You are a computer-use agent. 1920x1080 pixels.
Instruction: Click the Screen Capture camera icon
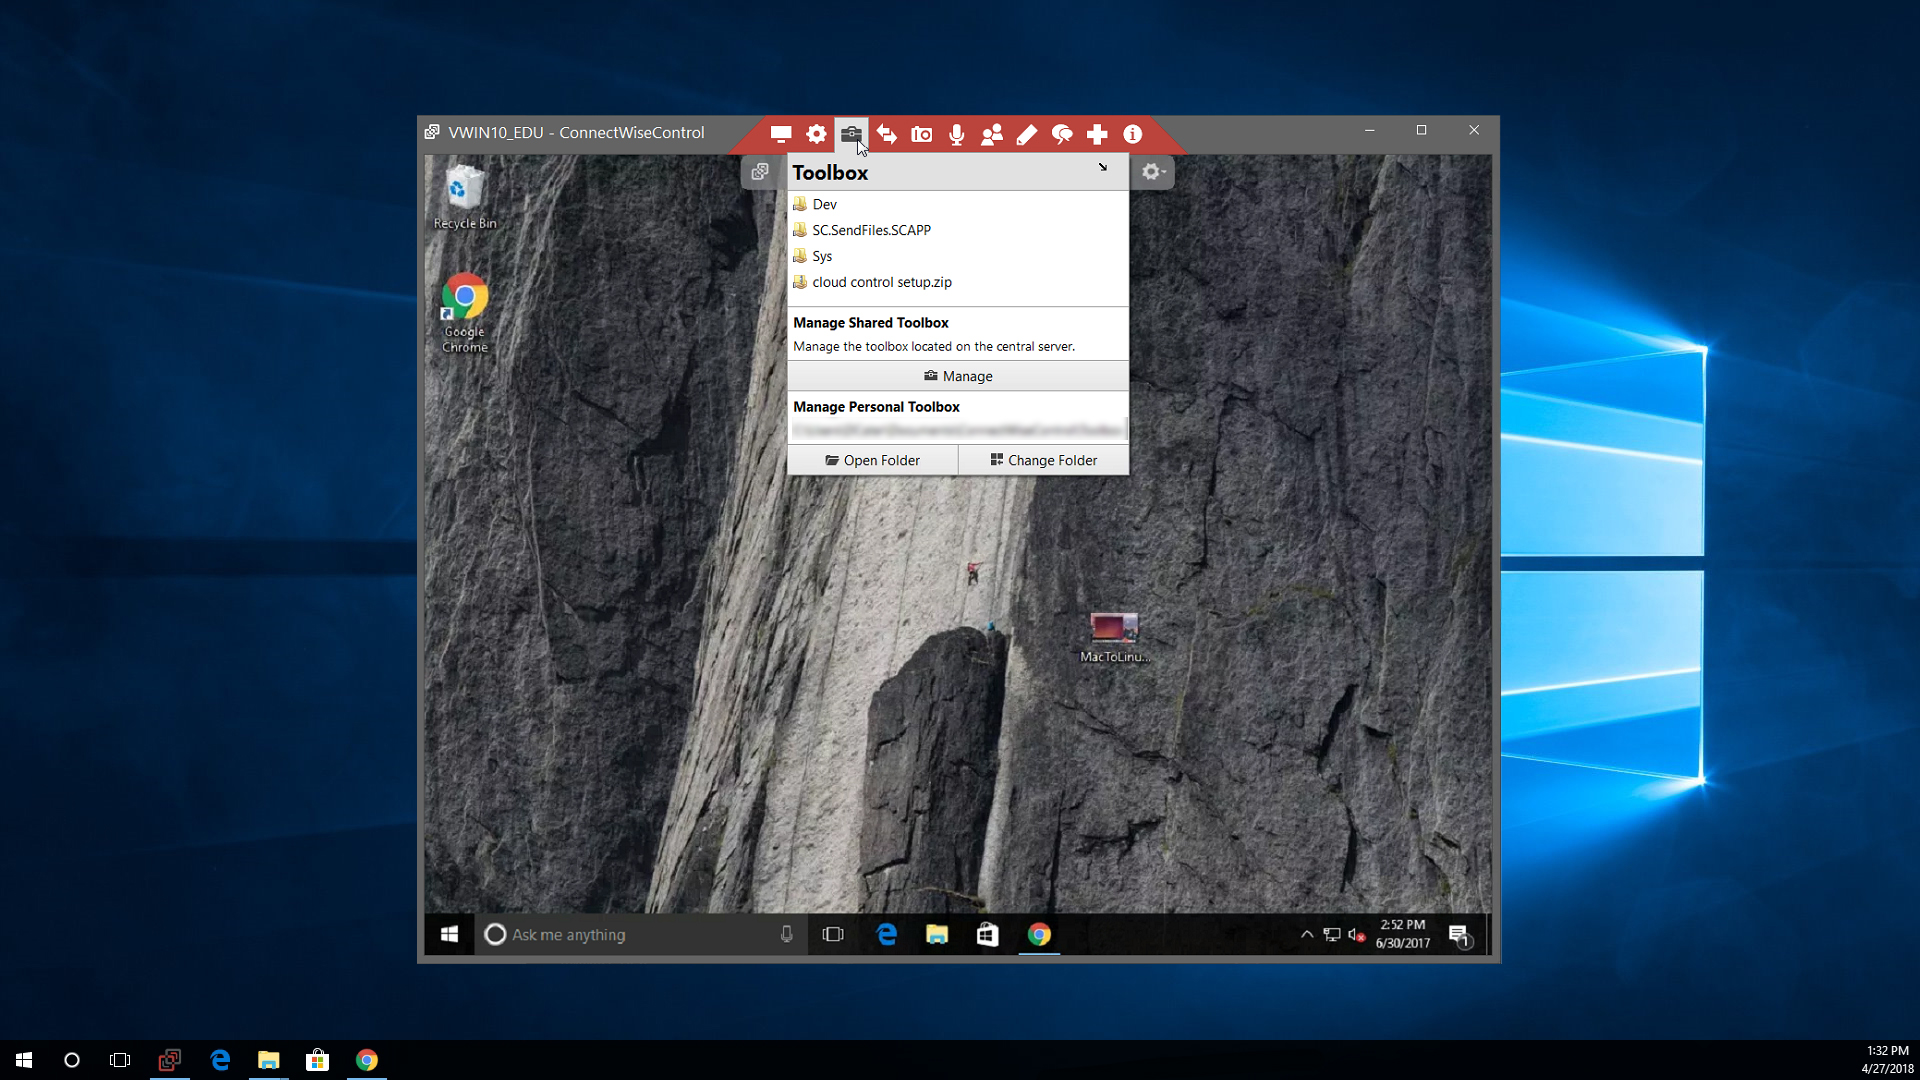(922, 134)
